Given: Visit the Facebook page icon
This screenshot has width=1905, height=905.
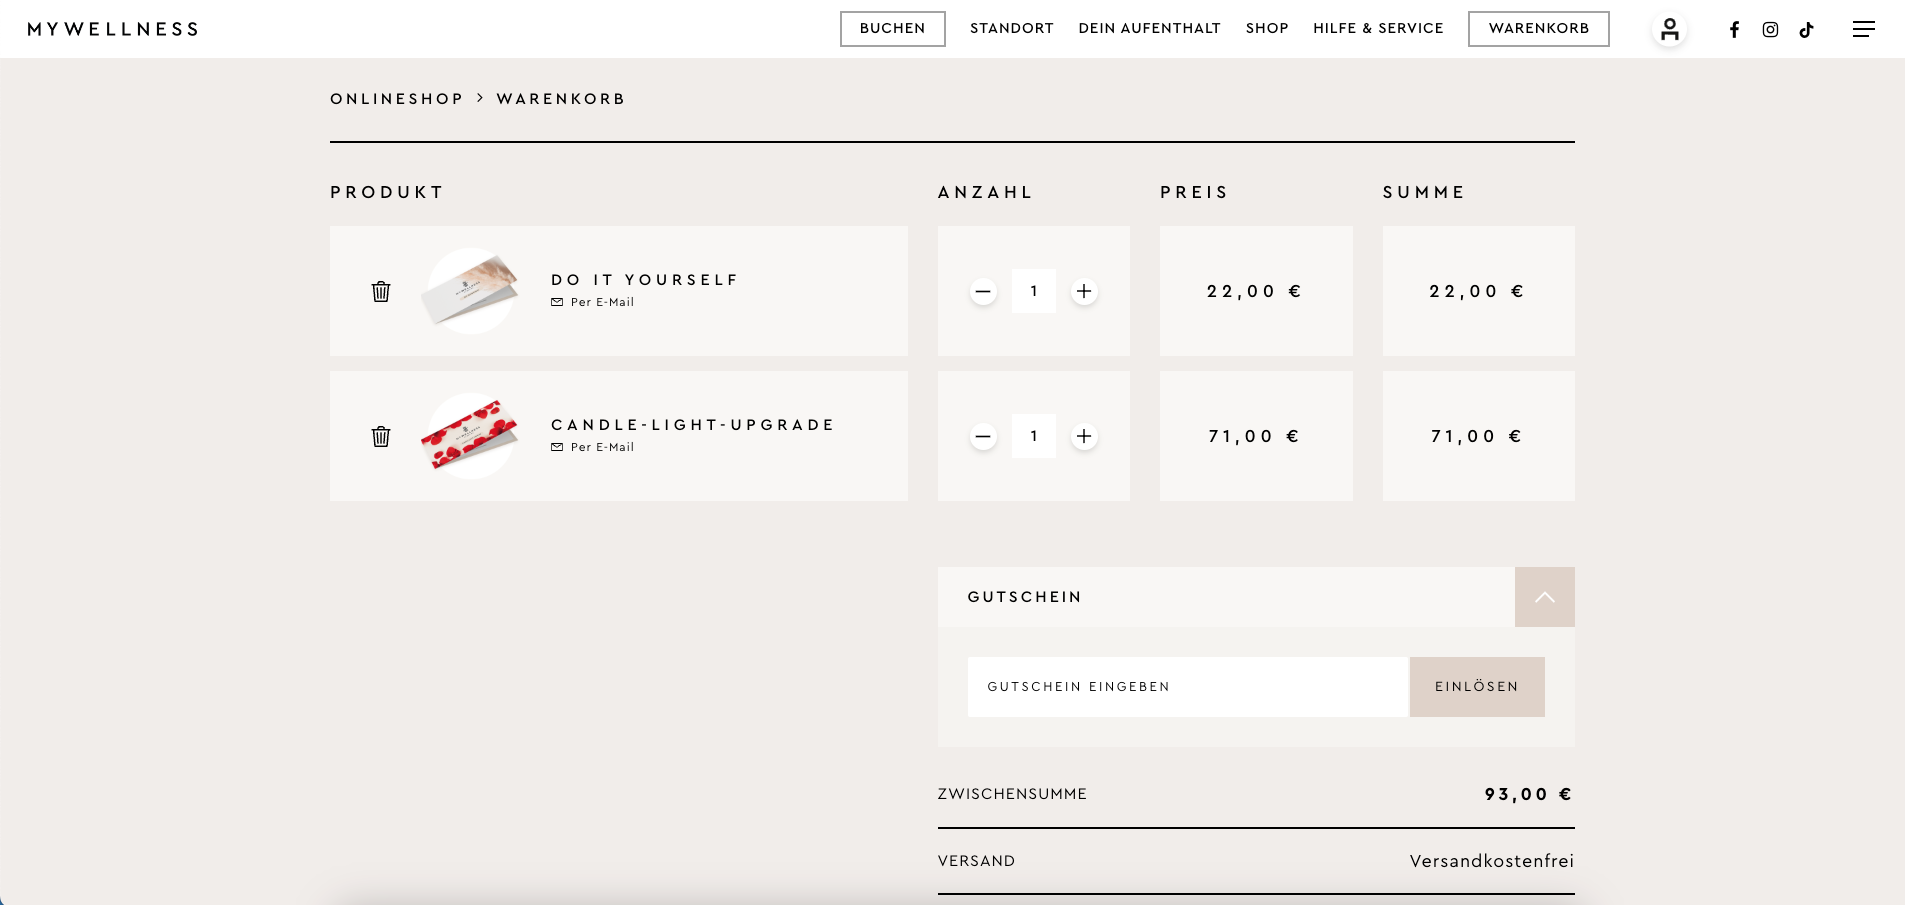Looking at the screenshot, I should [x=1734, y=30].
